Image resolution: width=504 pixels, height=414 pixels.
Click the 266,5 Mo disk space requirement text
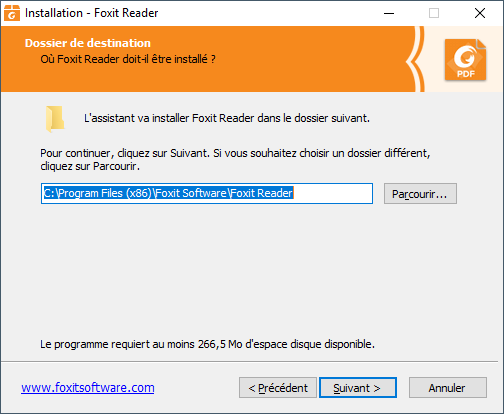207,344
